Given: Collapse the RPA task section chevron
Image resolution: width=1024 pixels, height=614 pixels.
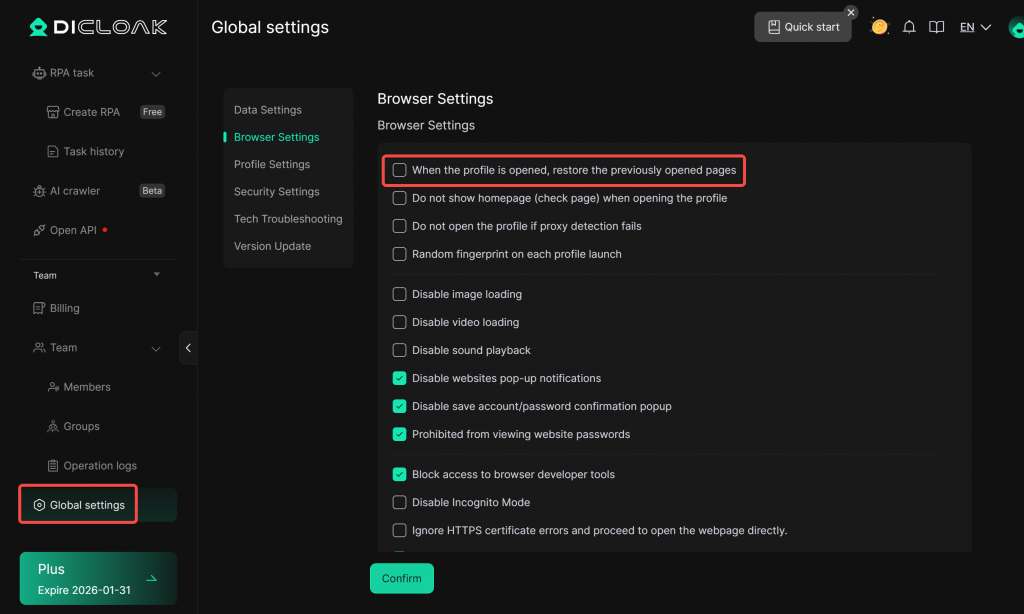Looking at the screenshot, I should (156, 73).
